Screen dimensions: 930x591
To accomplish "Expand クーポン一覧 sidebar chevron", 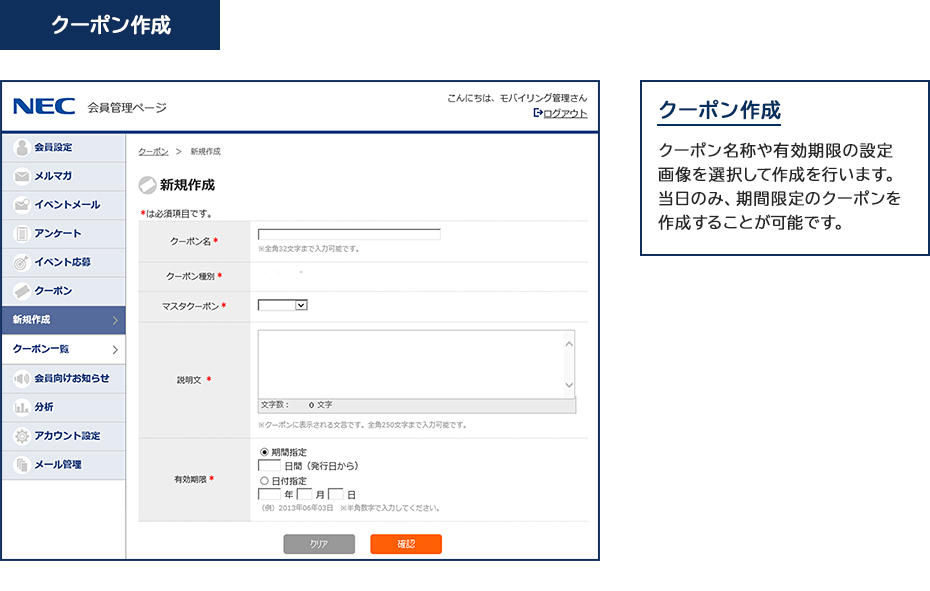I will [115, 349].
